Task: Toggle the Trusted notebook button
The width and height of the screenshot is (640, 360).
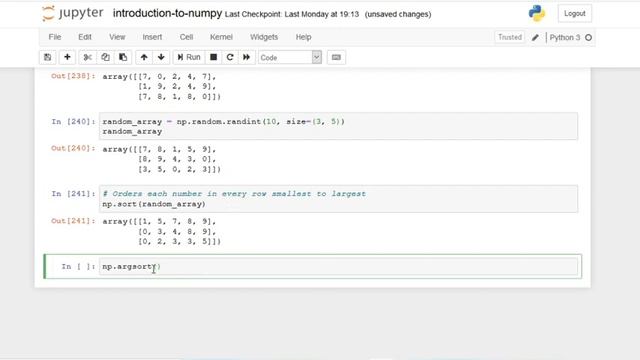Action: coord(510,37)
